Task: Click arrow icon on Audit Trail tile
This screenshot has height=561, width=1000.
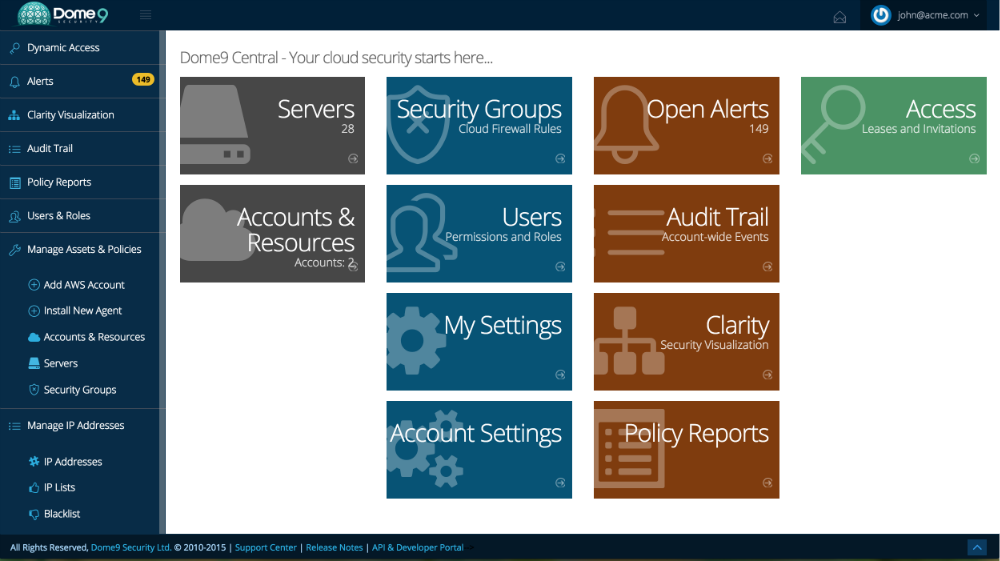Action: tap(767, 266)
